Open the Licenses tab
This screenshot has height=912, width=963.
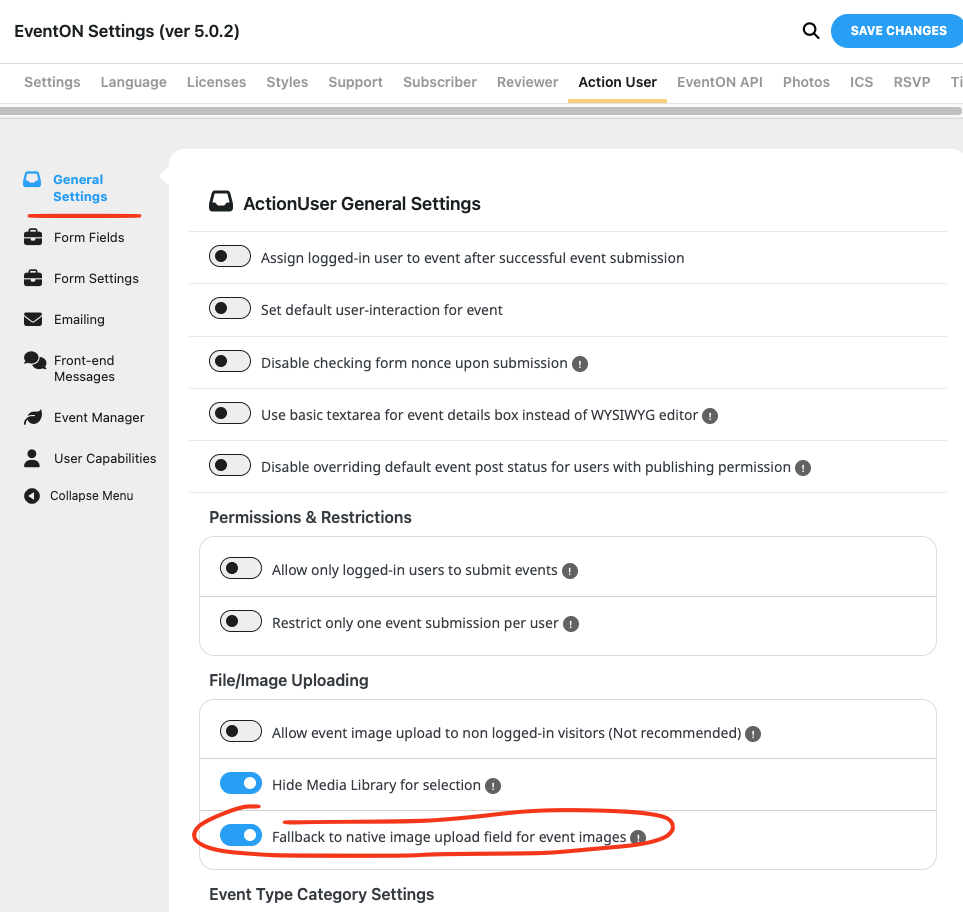216,82
